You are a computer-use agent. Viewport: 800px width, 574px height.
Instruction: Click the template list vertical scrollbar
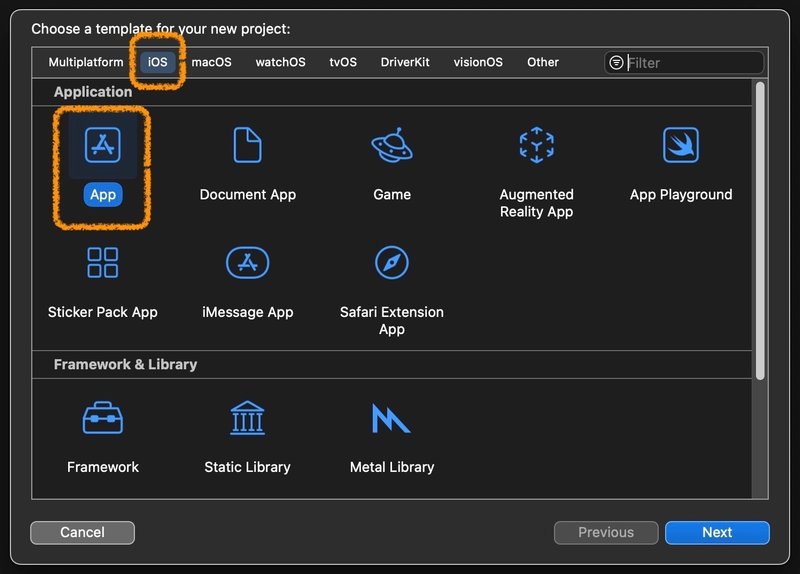760,231
